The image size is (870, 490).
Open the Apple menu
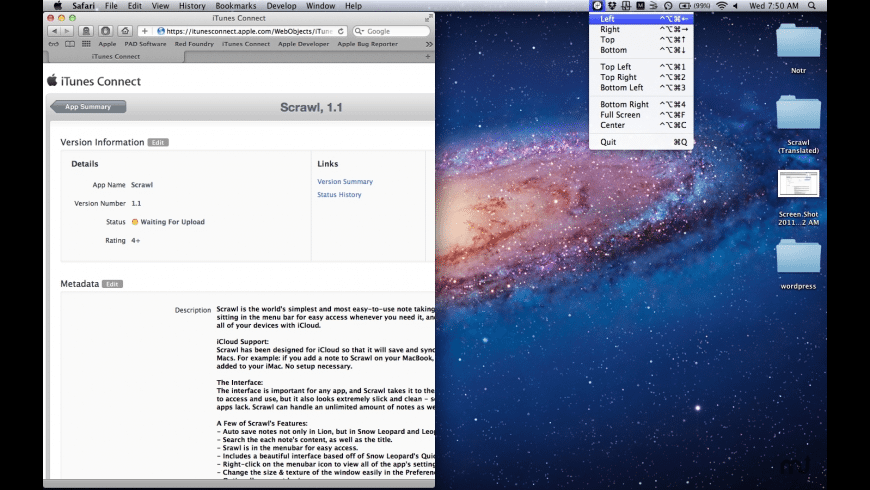coord(58,6)
